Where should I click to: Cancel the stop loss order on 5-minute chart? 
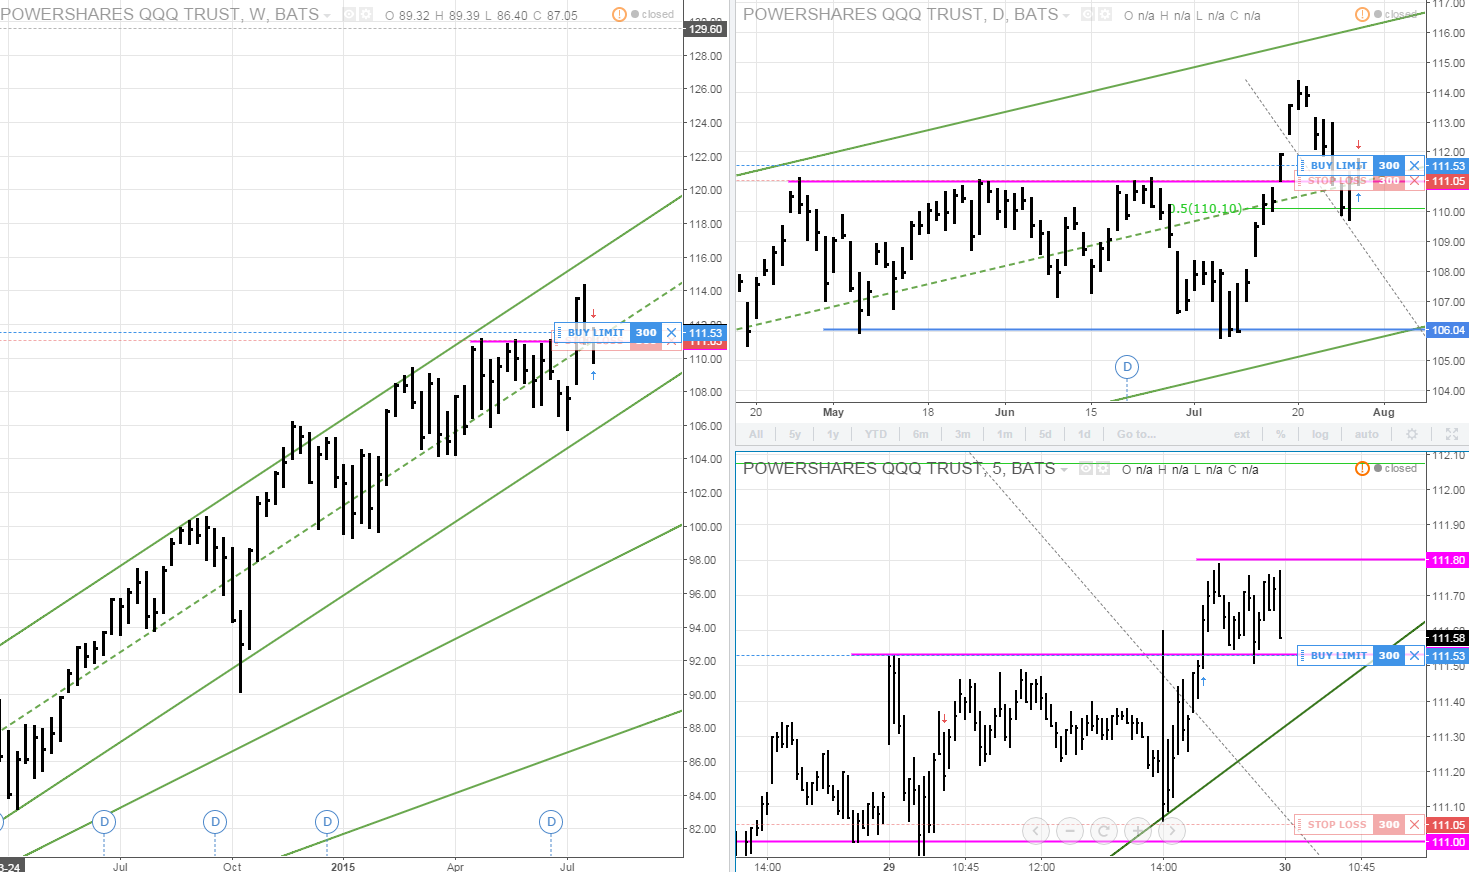[x=1414, y=825]
